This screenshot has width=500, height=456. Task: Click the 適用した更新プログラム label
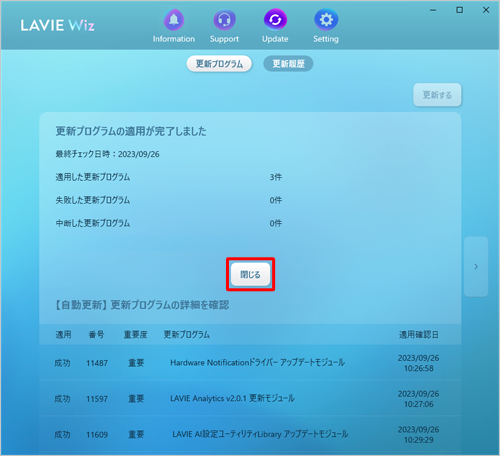(93, 177)
